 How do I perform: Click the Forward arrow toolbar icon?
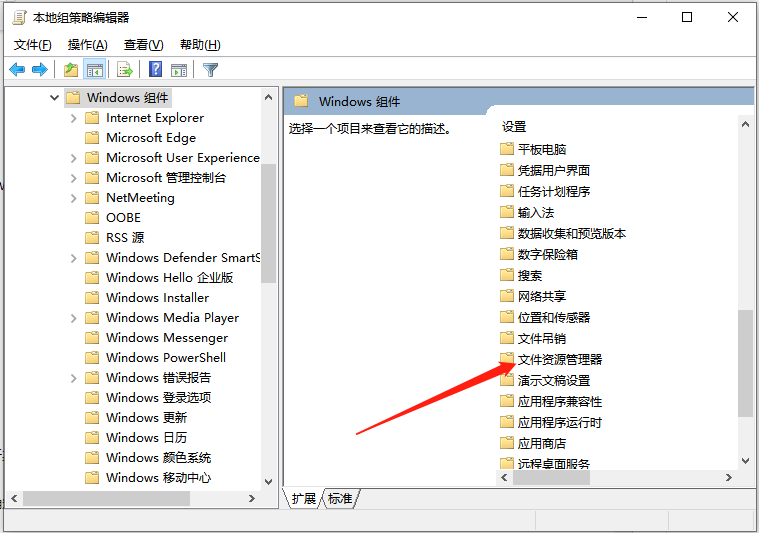tap(40, 70)
